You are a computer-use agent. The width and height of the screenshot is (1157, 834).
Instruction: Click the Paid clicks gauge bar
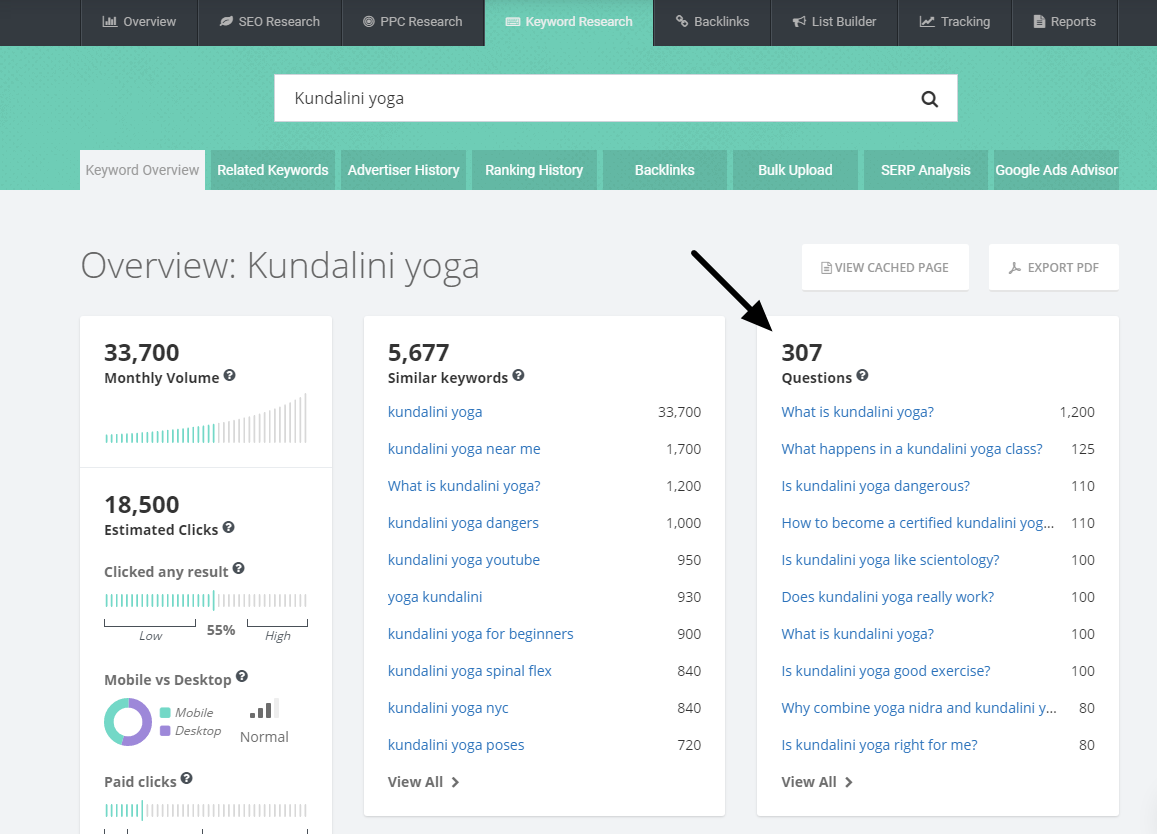tap(206, 810)
